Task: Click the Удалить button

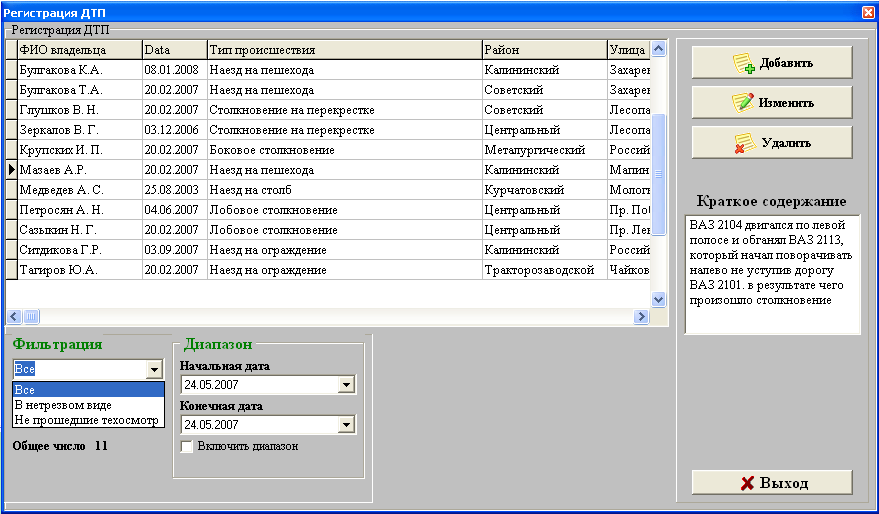Action: 772,142
